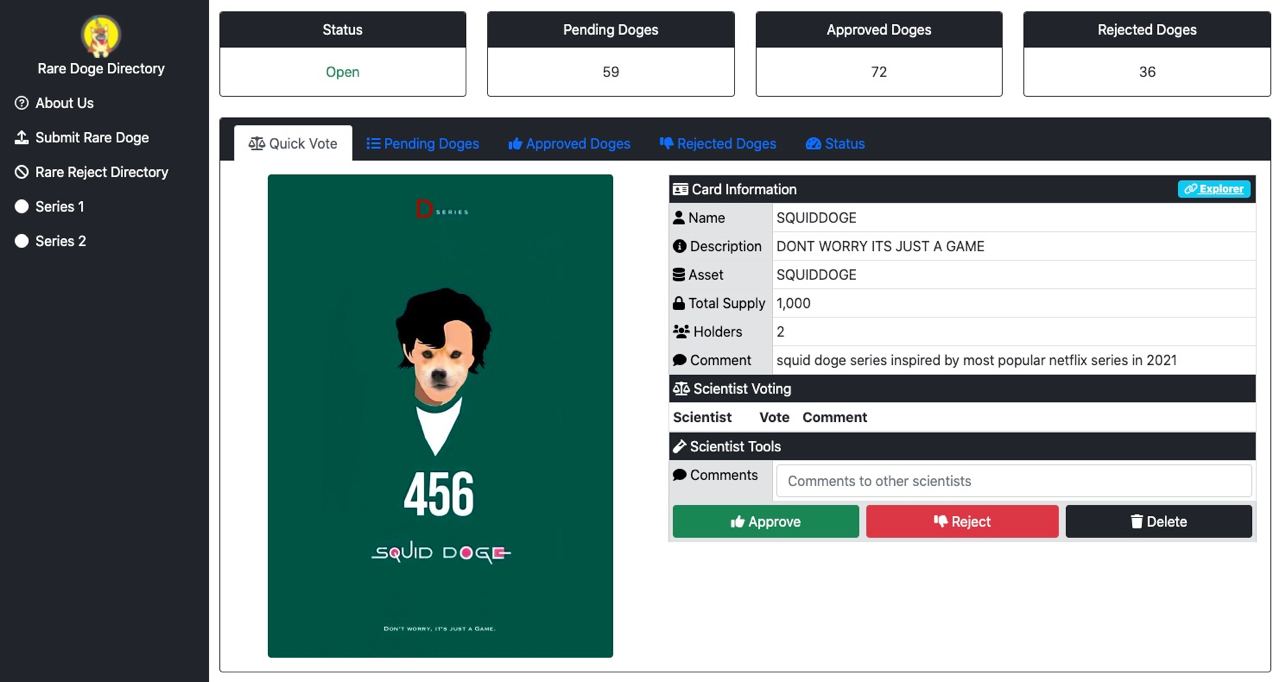Click the thumbs-down icon on Rejected Doges tab

[666, 144]
